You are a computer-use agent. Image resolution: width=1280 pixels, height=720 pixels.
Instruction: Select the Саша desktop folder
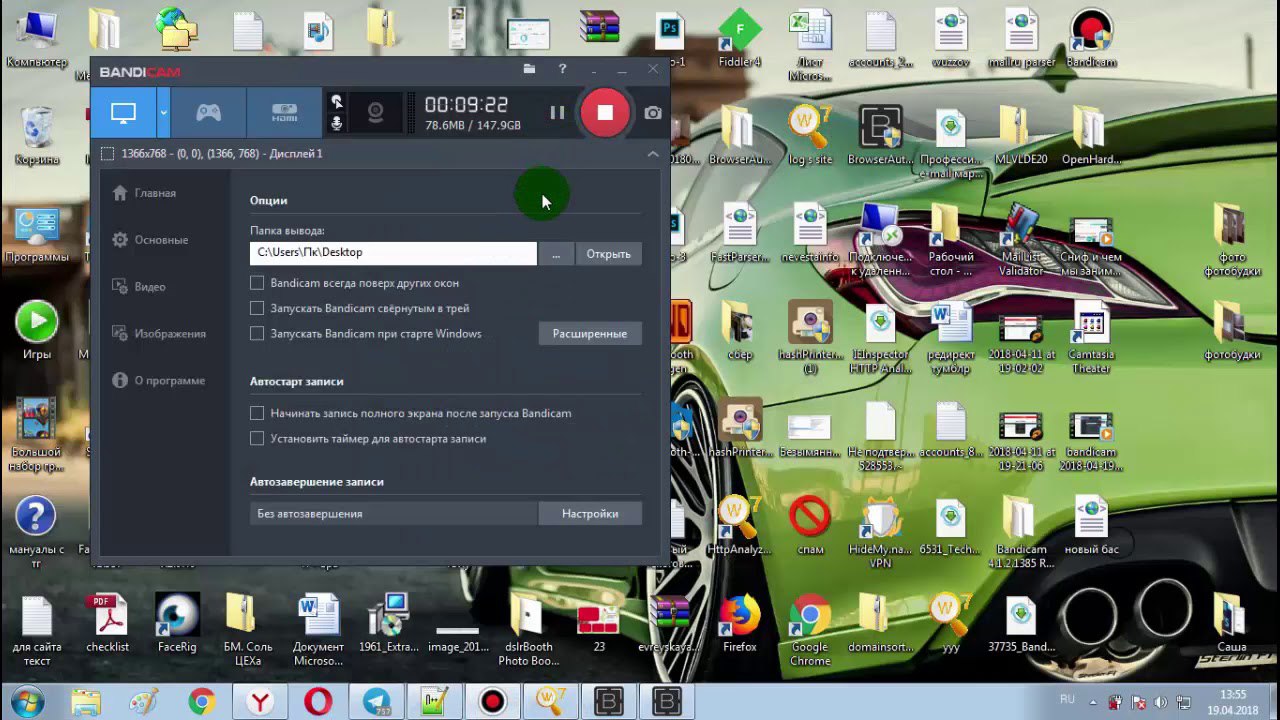pyautogui.click(x=1231, y=624)
